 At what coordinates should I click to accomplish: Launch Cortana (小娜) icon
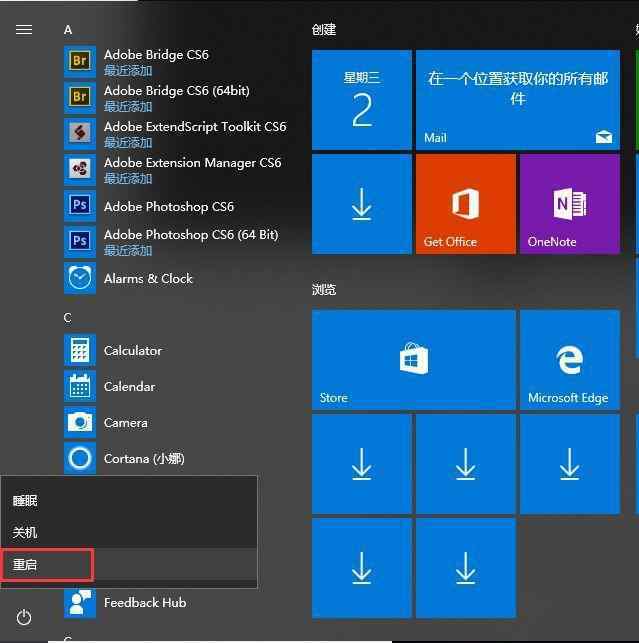click(x=80, y=458)
